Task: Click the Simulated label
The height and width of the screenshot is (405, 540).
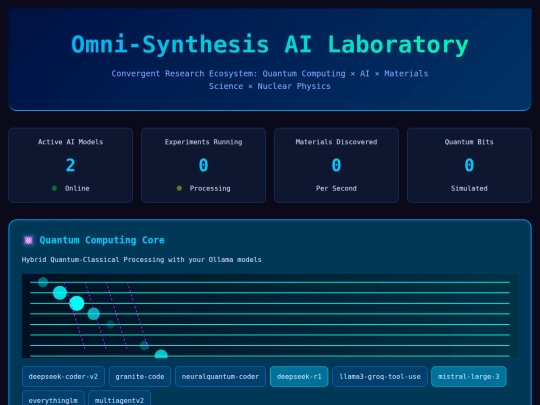Action: (469, 188)
